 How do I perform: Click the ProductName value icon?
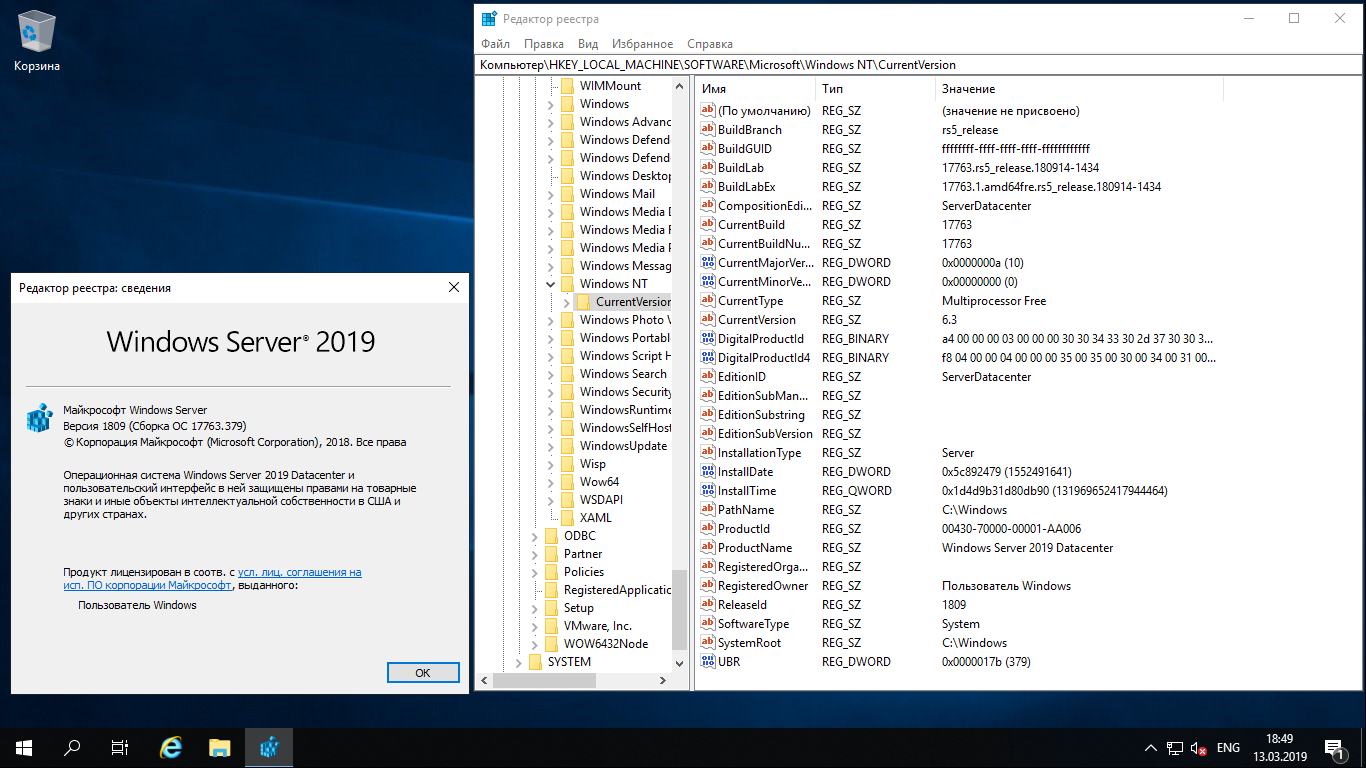[708, 548]
